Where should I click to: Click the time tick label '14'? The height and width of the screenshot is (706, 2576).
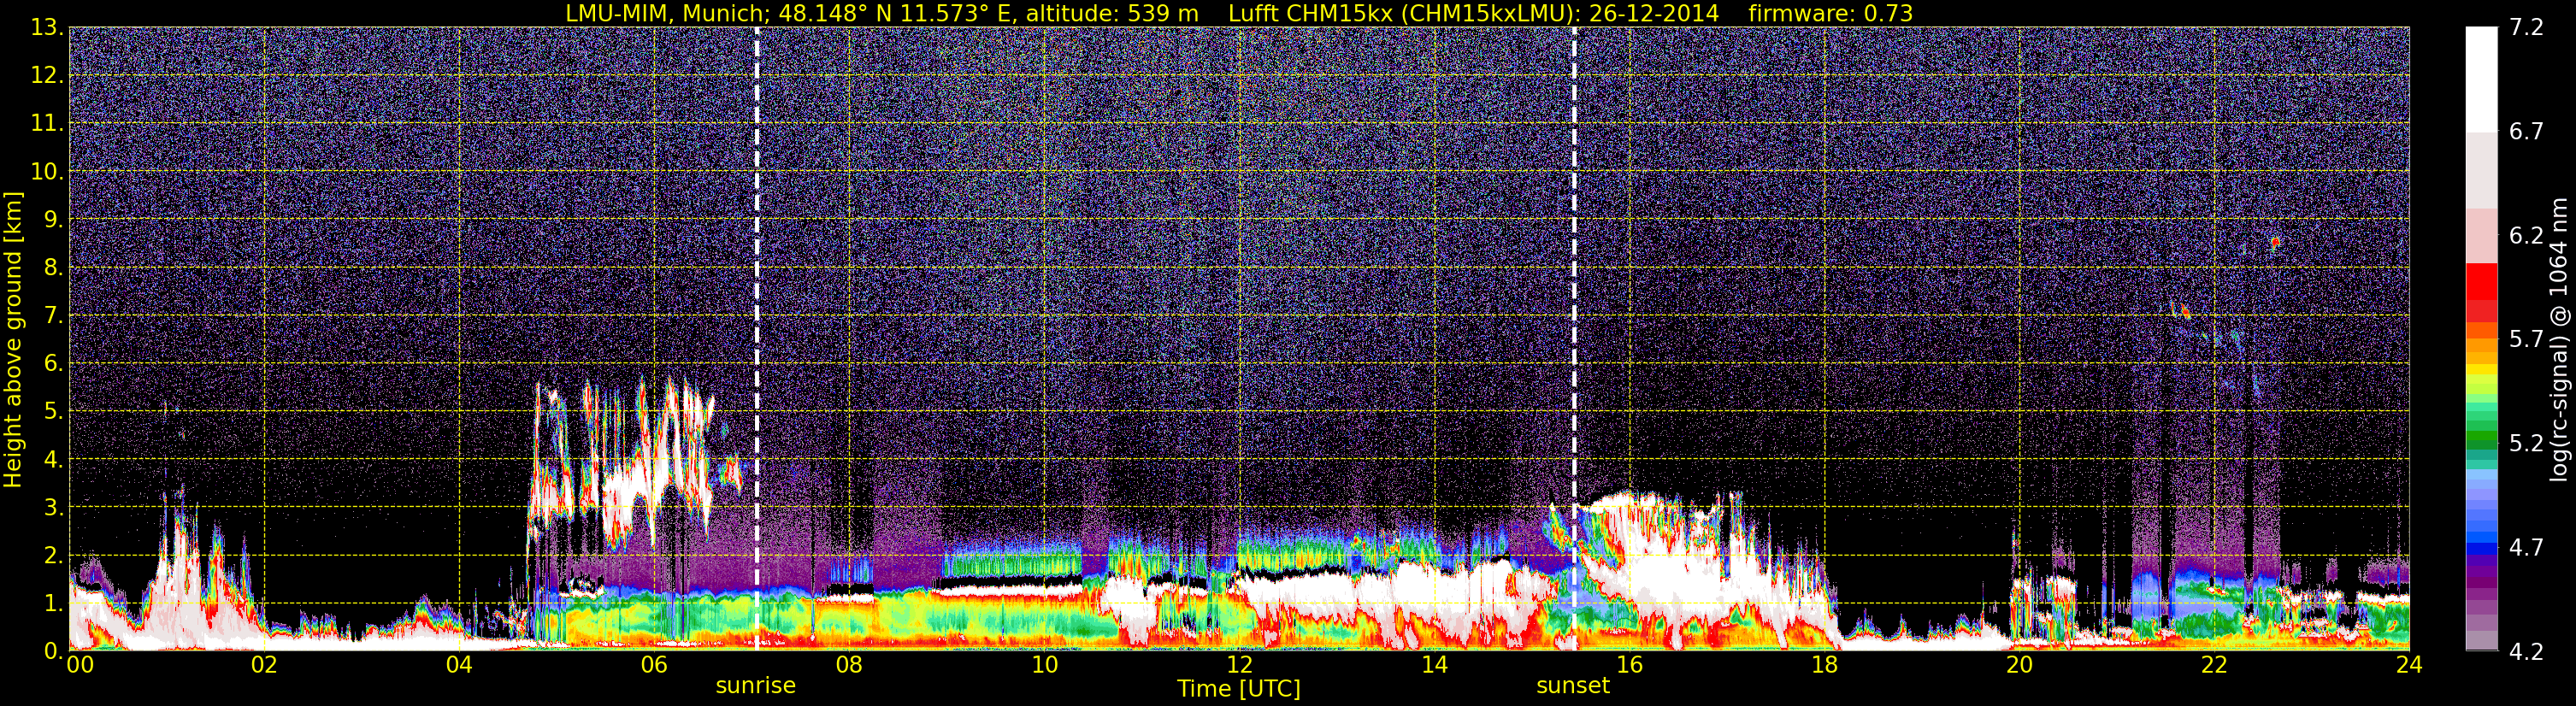coord(1434,665)
